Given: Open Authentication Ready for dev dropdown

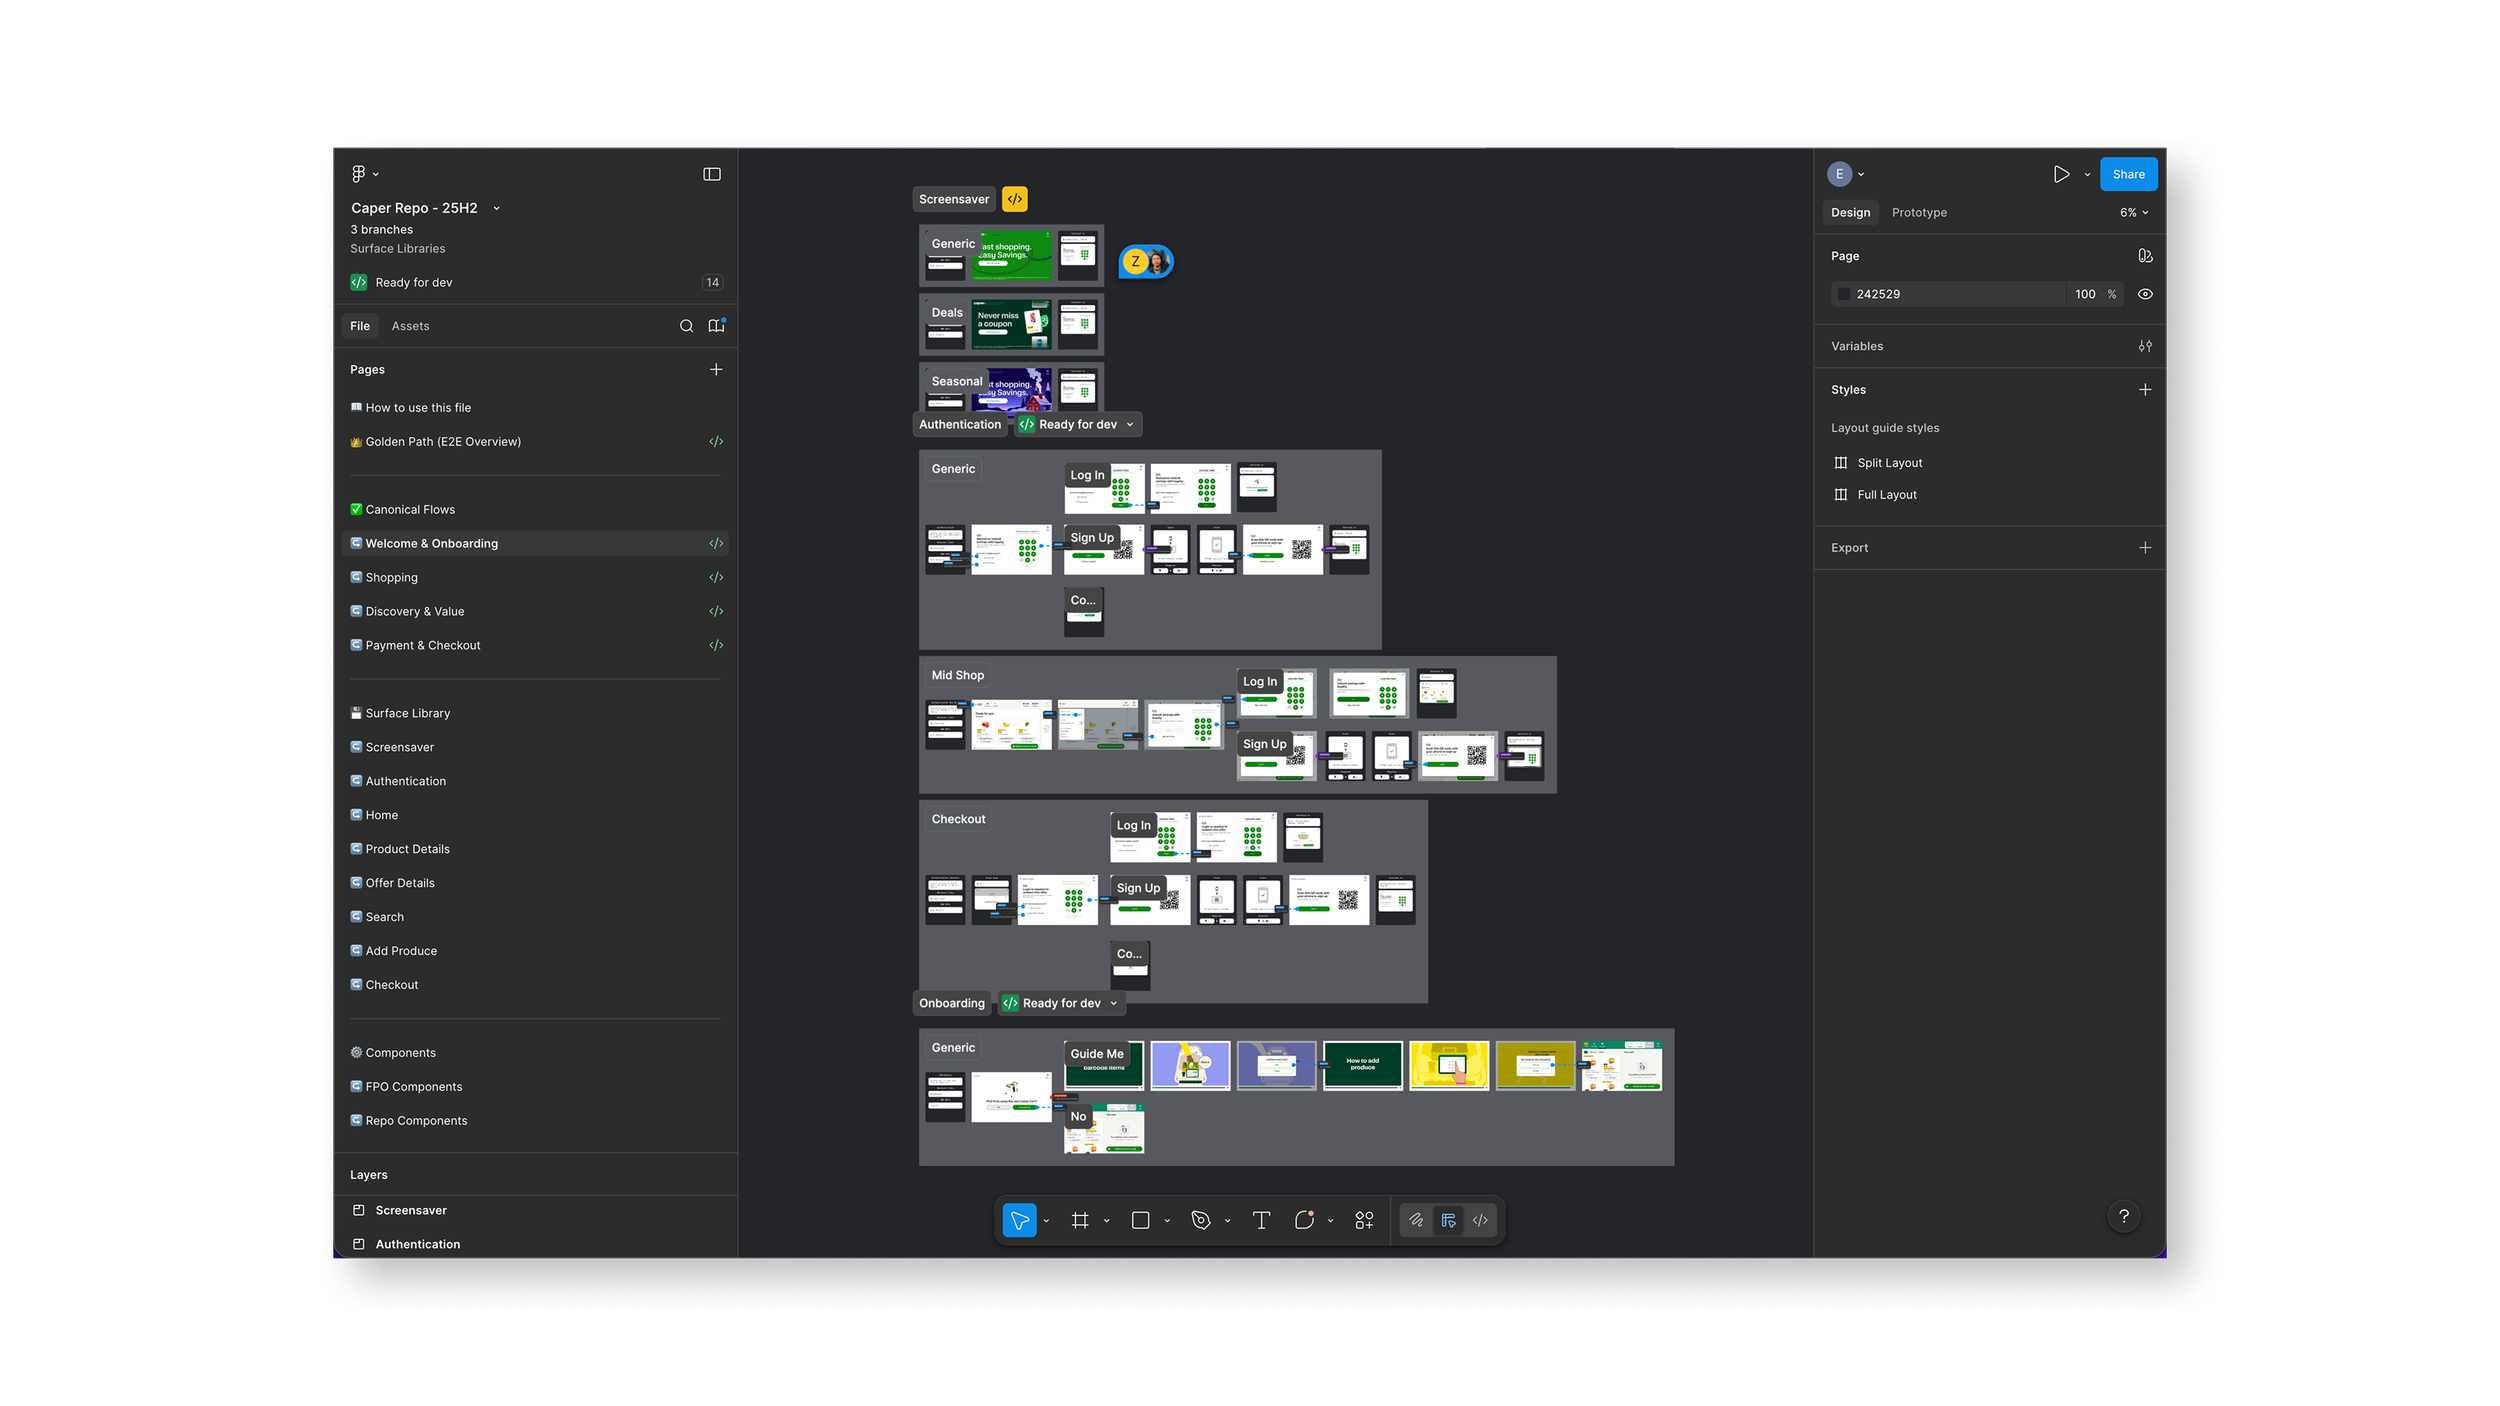Looking at the screenshot, I should point(1078,424).
